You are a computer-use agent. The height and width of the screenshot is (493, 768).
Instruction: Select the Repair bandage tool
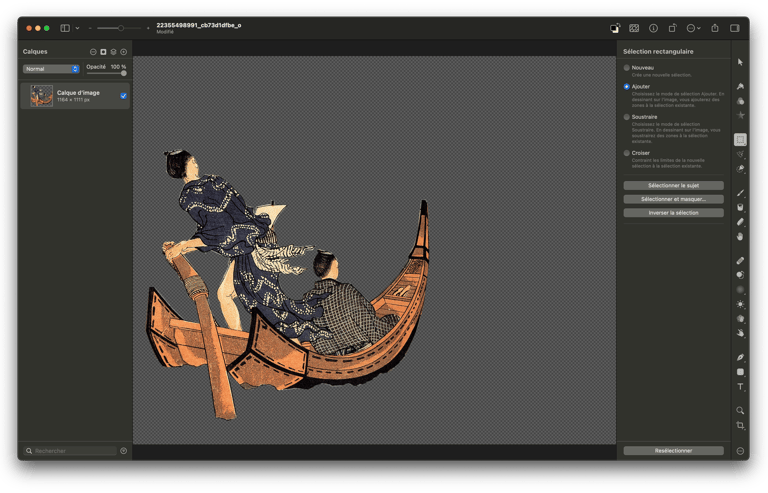[x=740, y=260]
